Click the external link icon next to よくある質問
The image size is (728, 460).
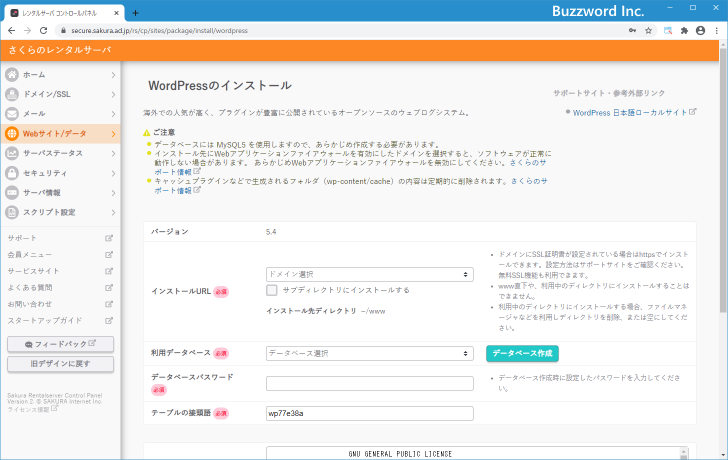pyautogui.click(x=109, y=288)
